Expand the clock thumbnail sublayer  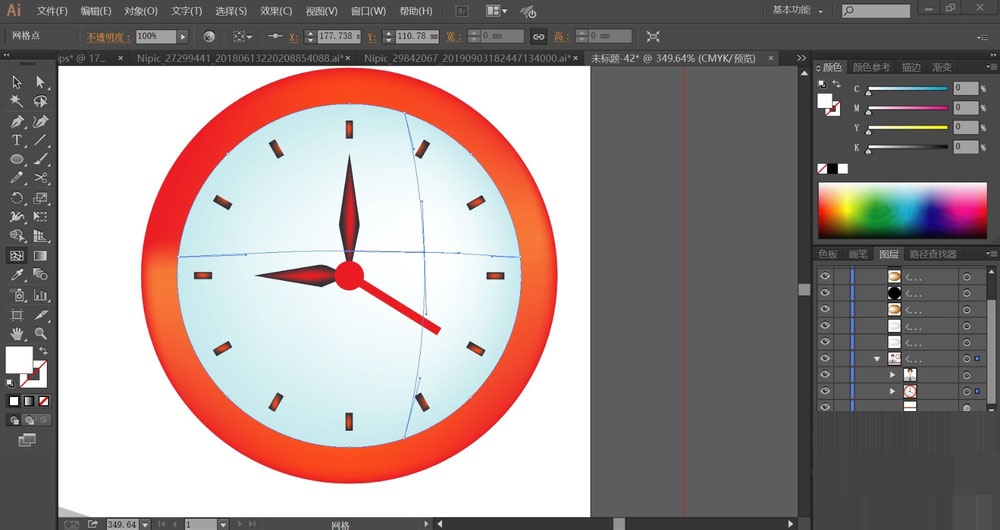[x=893, y=391]
